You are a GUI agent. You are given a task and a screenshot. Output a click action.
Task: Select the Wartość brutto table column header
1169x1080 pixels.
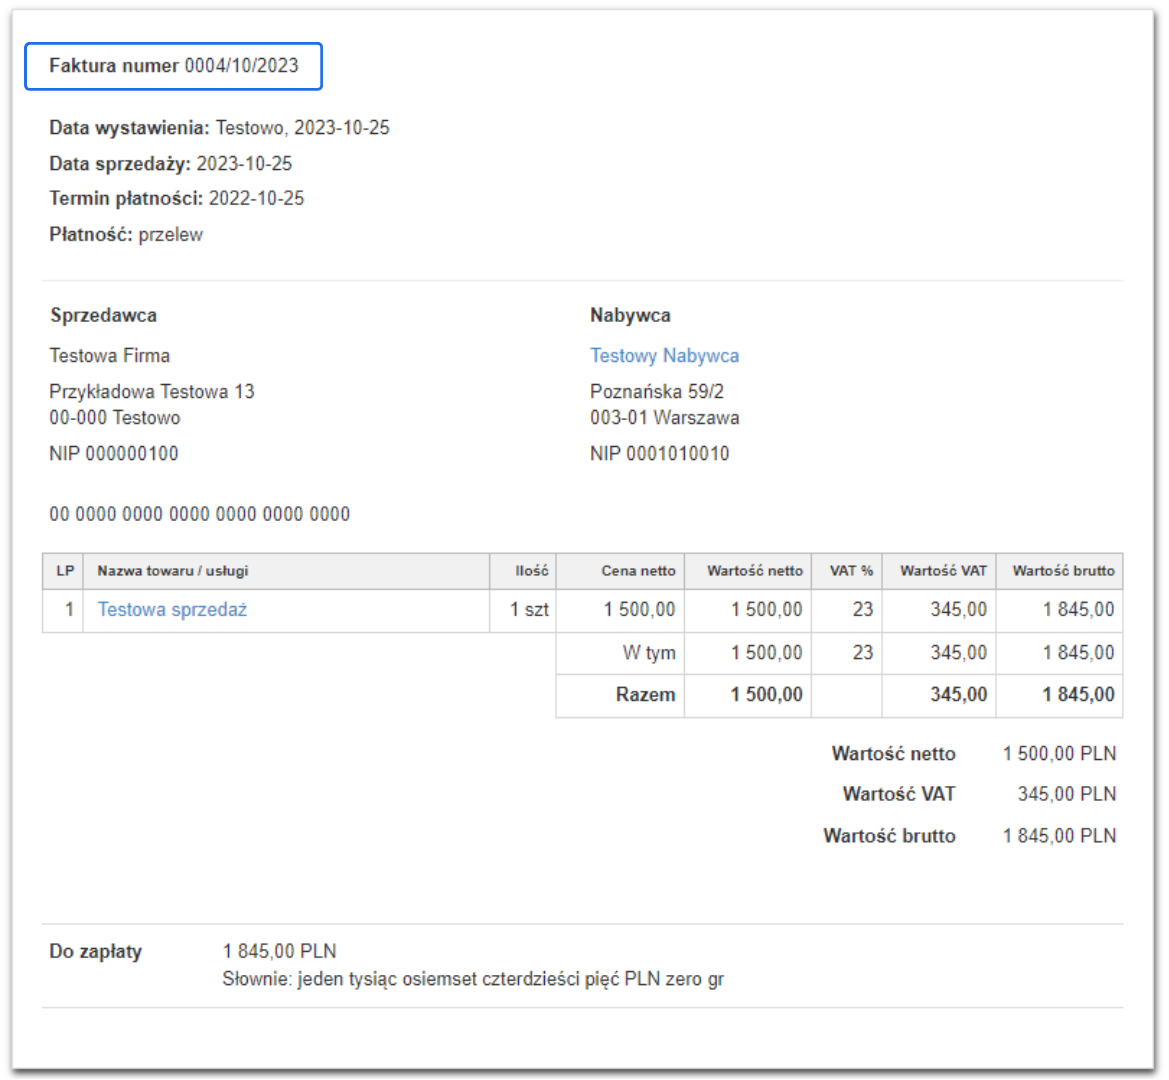pos(1063,571)
